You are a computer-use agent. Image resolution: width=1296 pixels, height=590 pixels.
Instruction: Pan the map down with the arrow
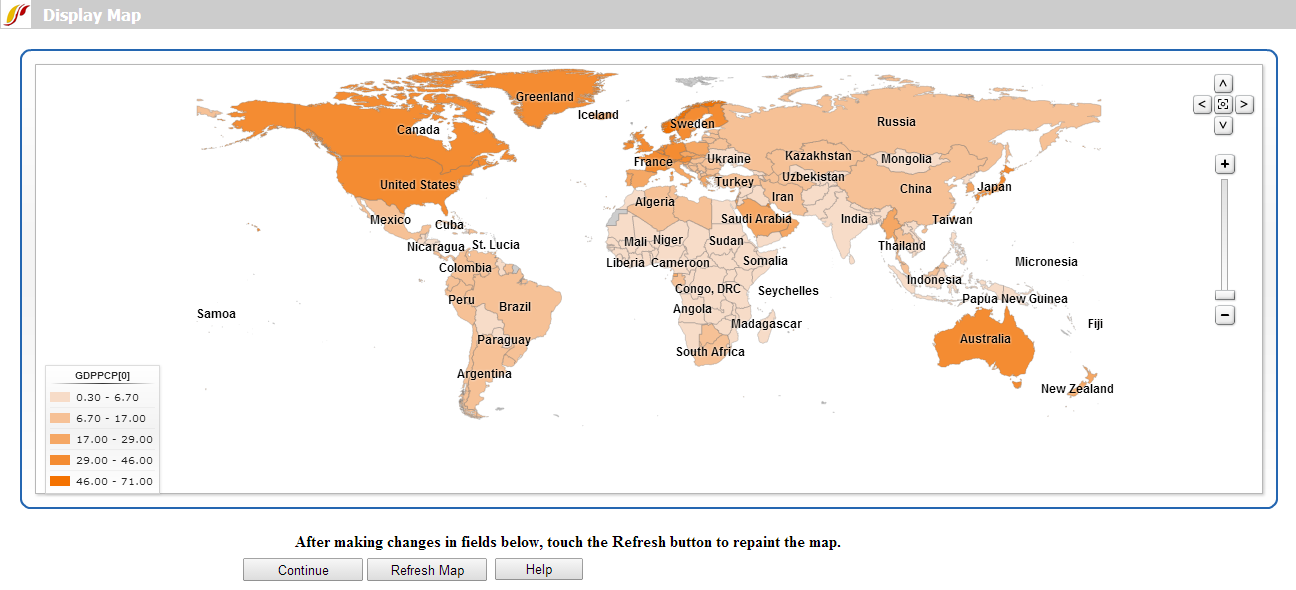(1223, 126)
